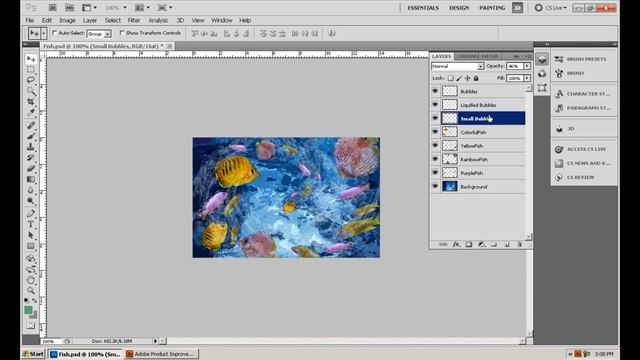Select the Move tool in the toolbox
This screenshot has width=640, height=360.
click(x=31, y=59)
